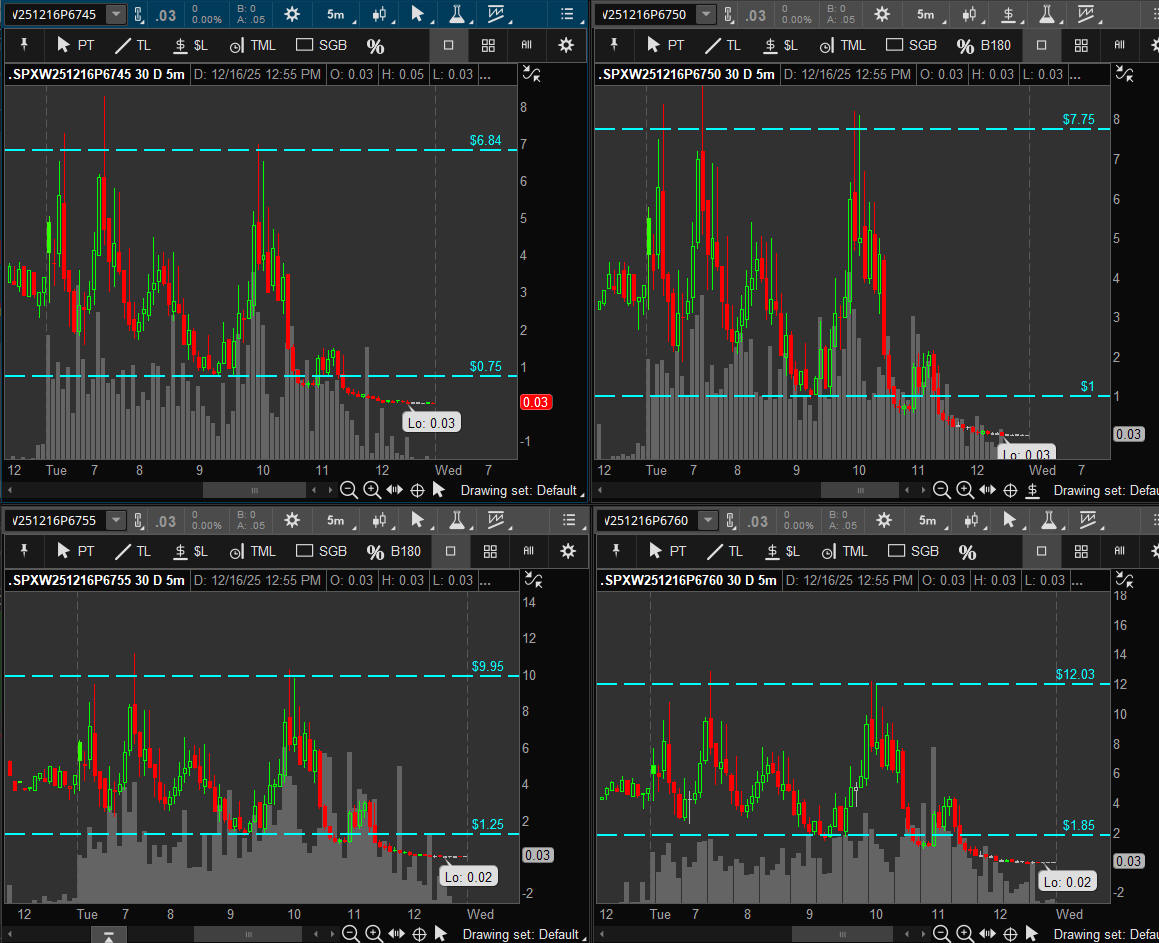The width and height of the screenshot is (1159, 943).
Task: Click the All button in the P6745 drawing toolbar
Action: coord(526,46)
